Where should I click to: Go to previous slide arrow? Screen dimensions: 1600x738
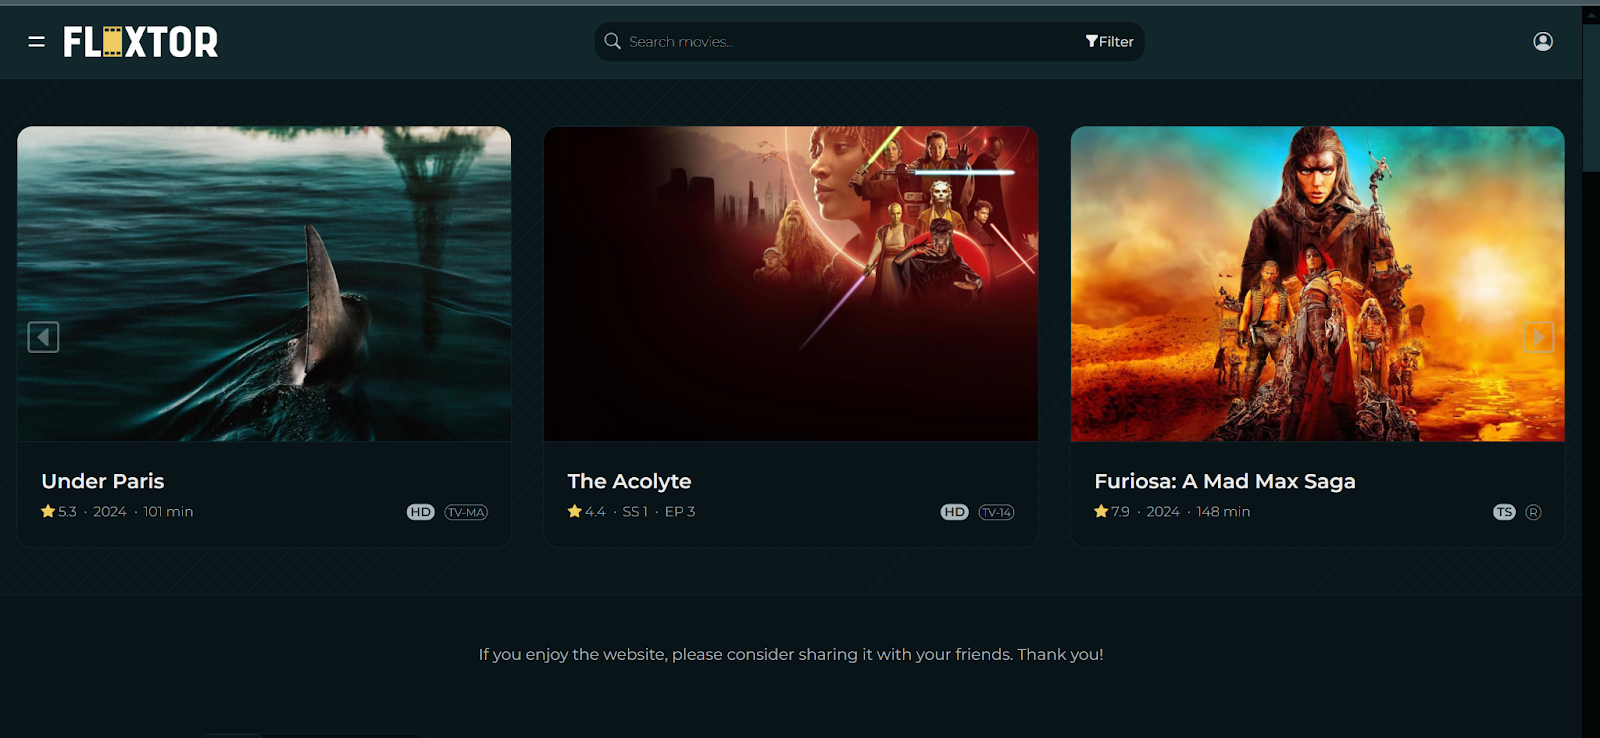pyautogui.click(x=43, y=337)
